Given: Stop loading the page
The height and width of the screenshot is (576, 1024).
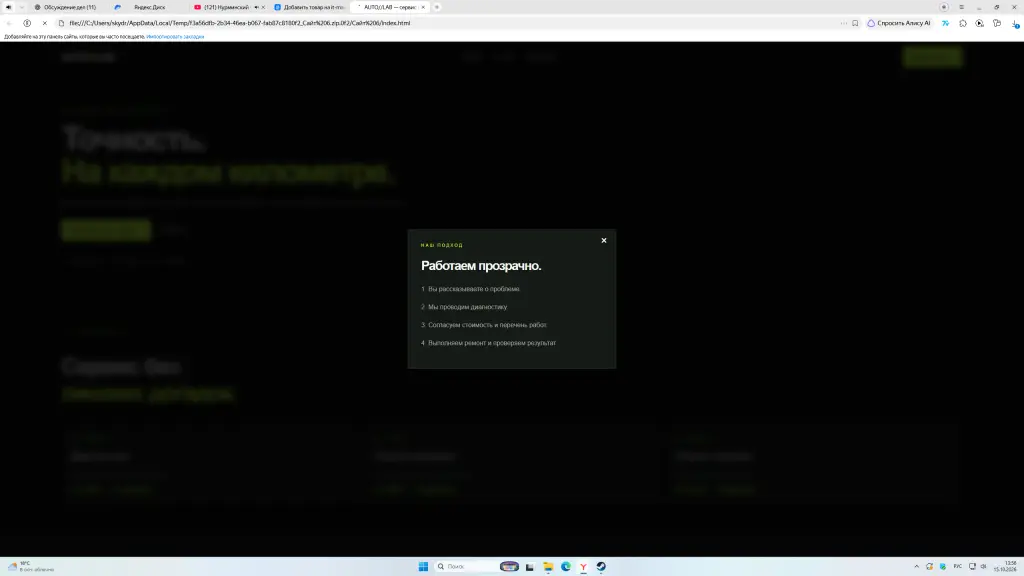Looking at the screenshot, I should (x=44, y=23).
